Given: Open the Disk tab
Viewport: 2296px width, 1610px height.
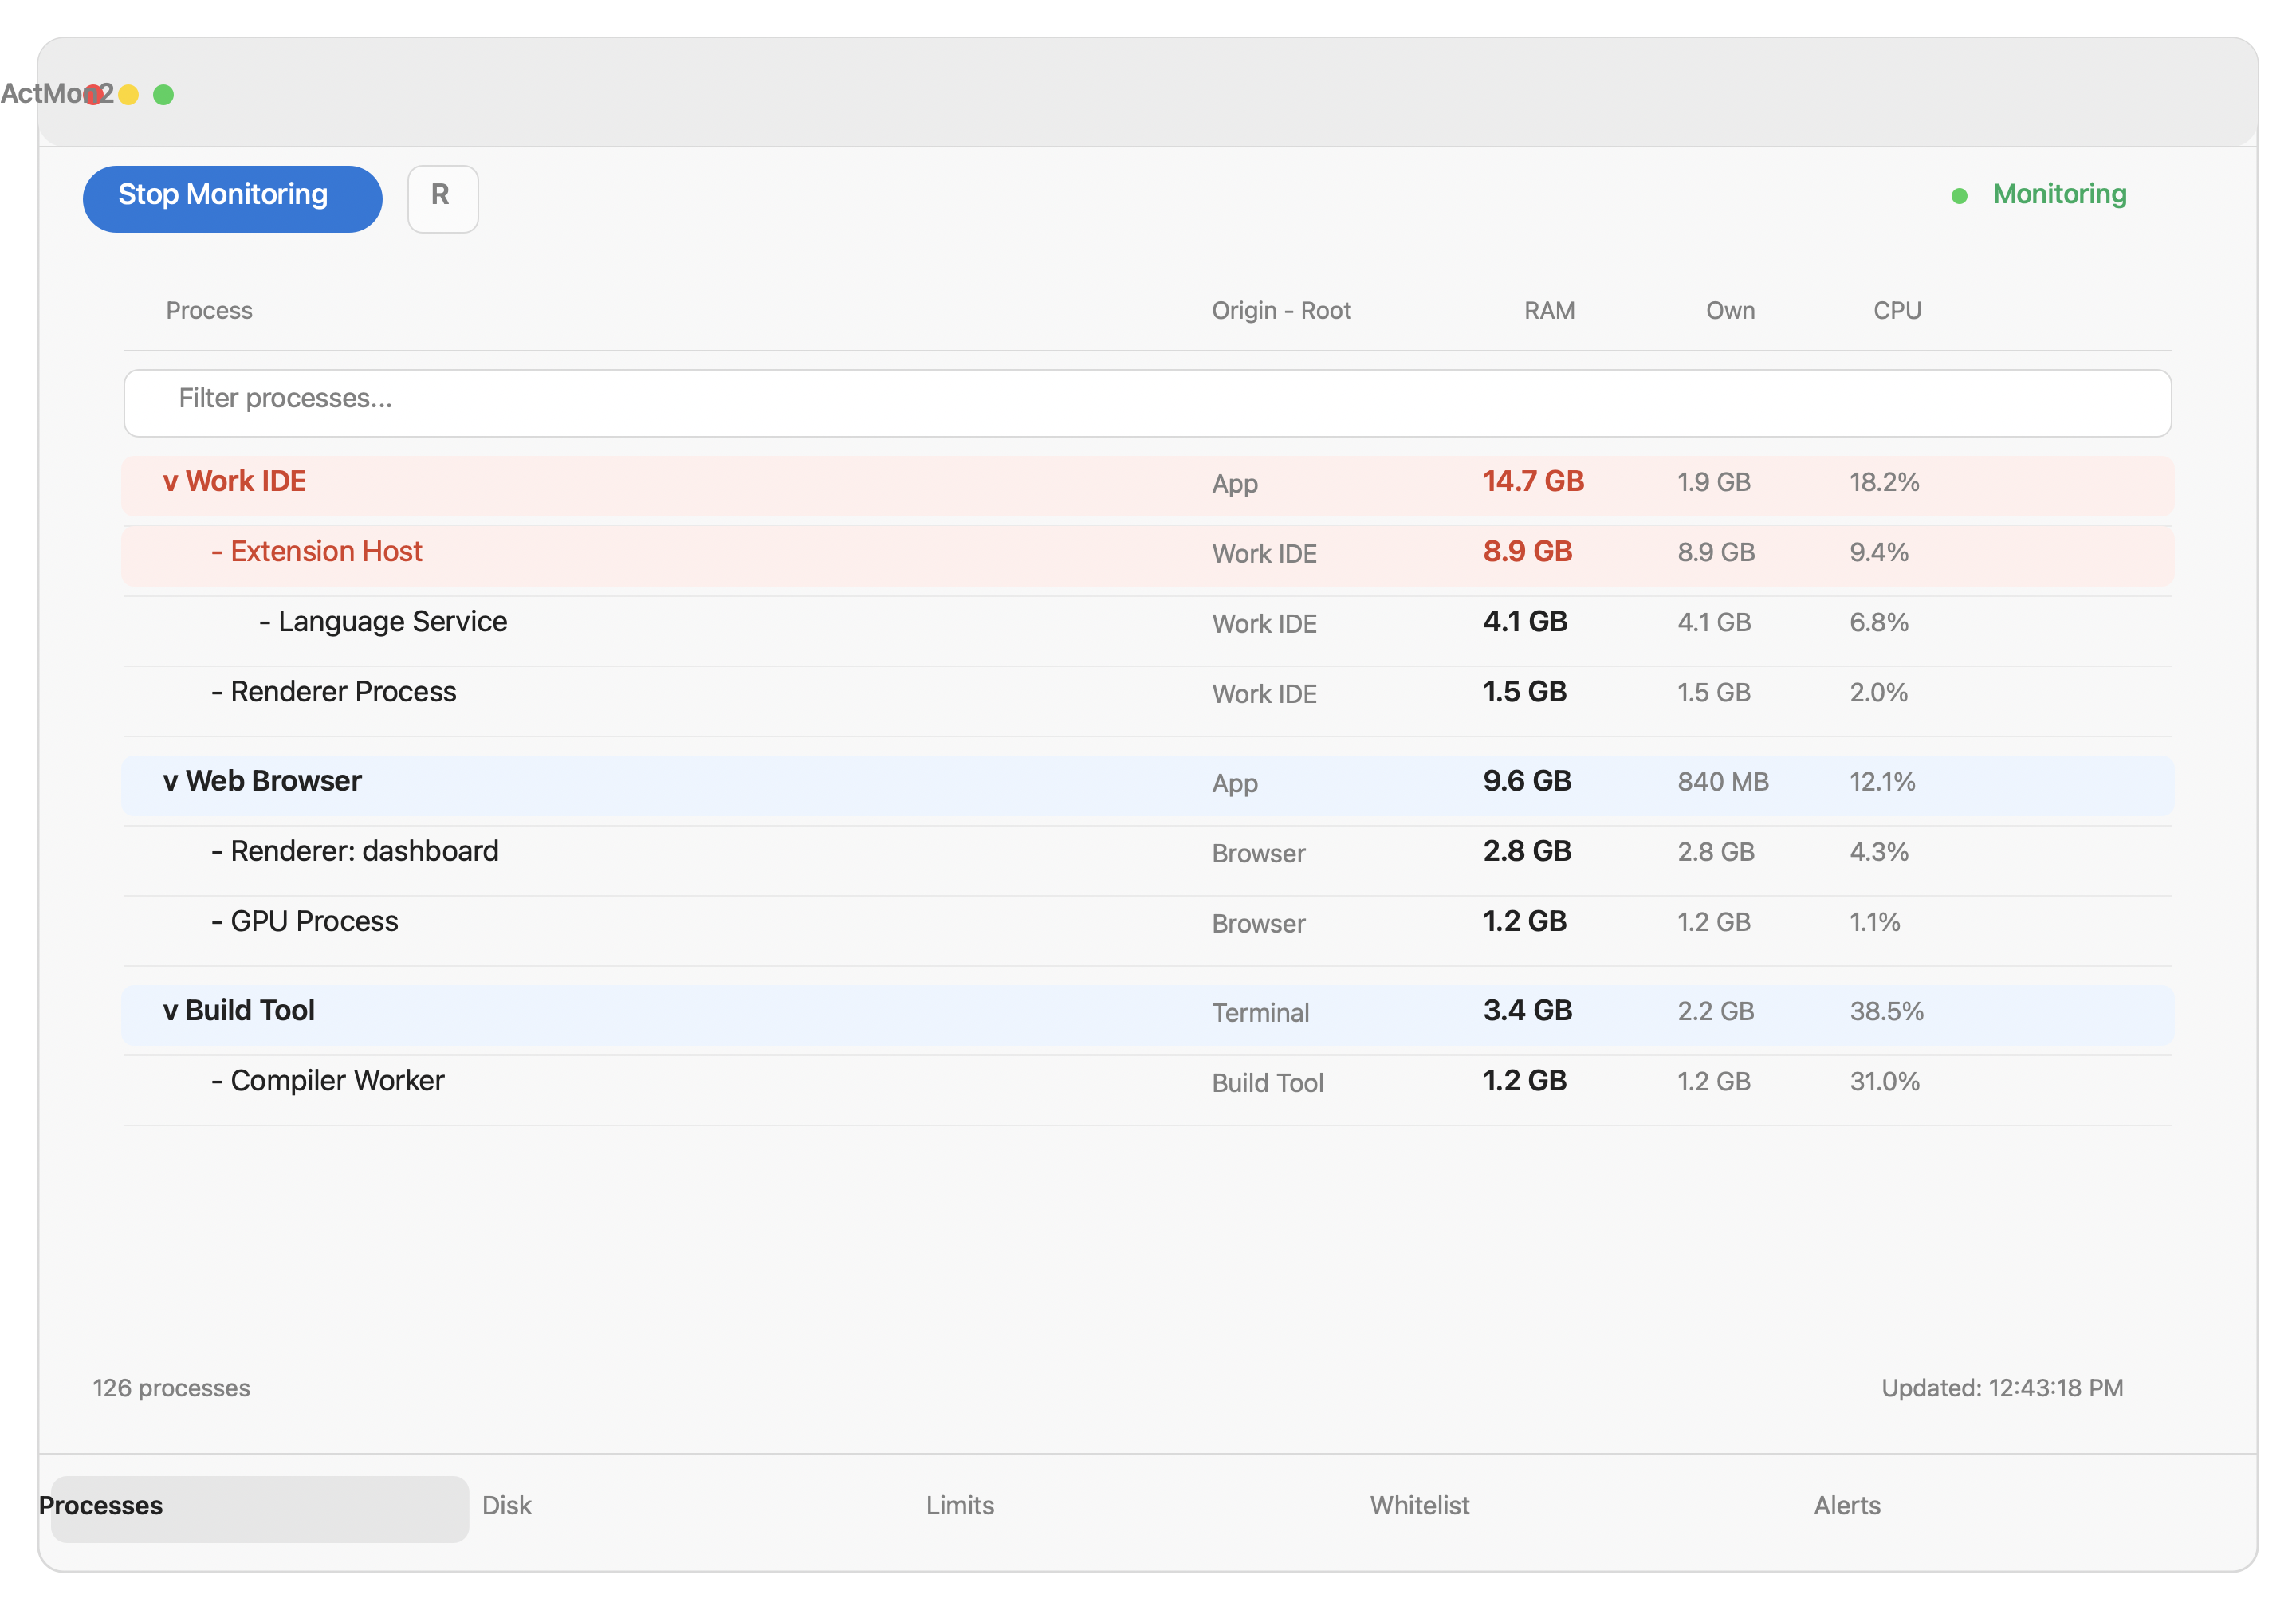Looking at the screenshot, I should 506,1506.
